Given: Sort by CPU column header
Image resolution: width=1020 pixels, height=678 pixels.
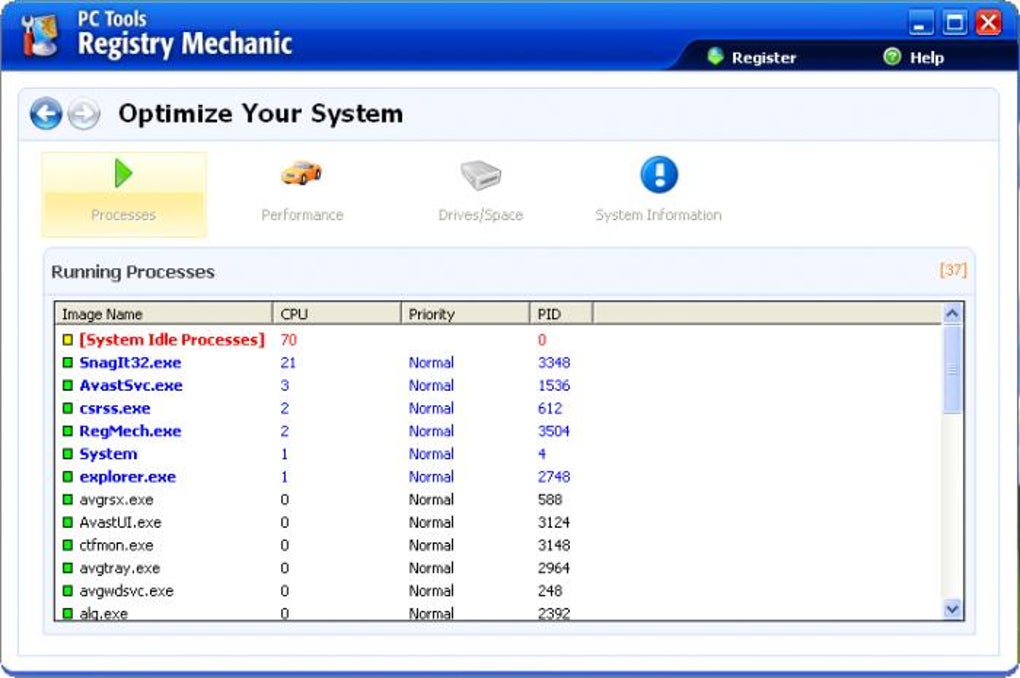Looking at the screenshot, I should (336, 314).
